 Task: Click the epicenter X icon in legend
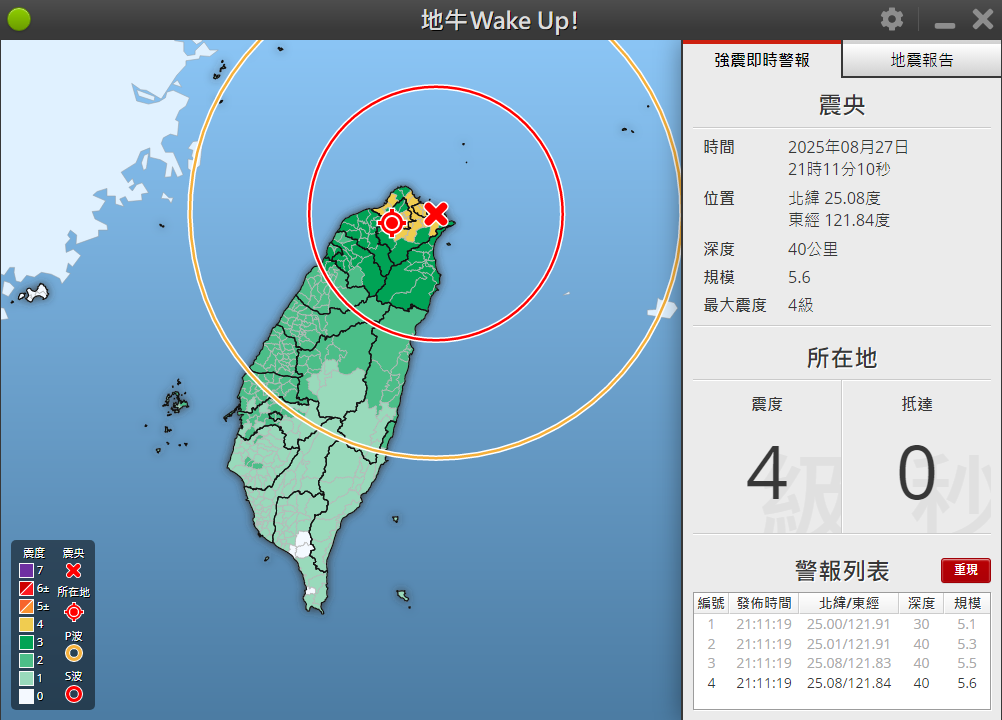click(74, 570)
